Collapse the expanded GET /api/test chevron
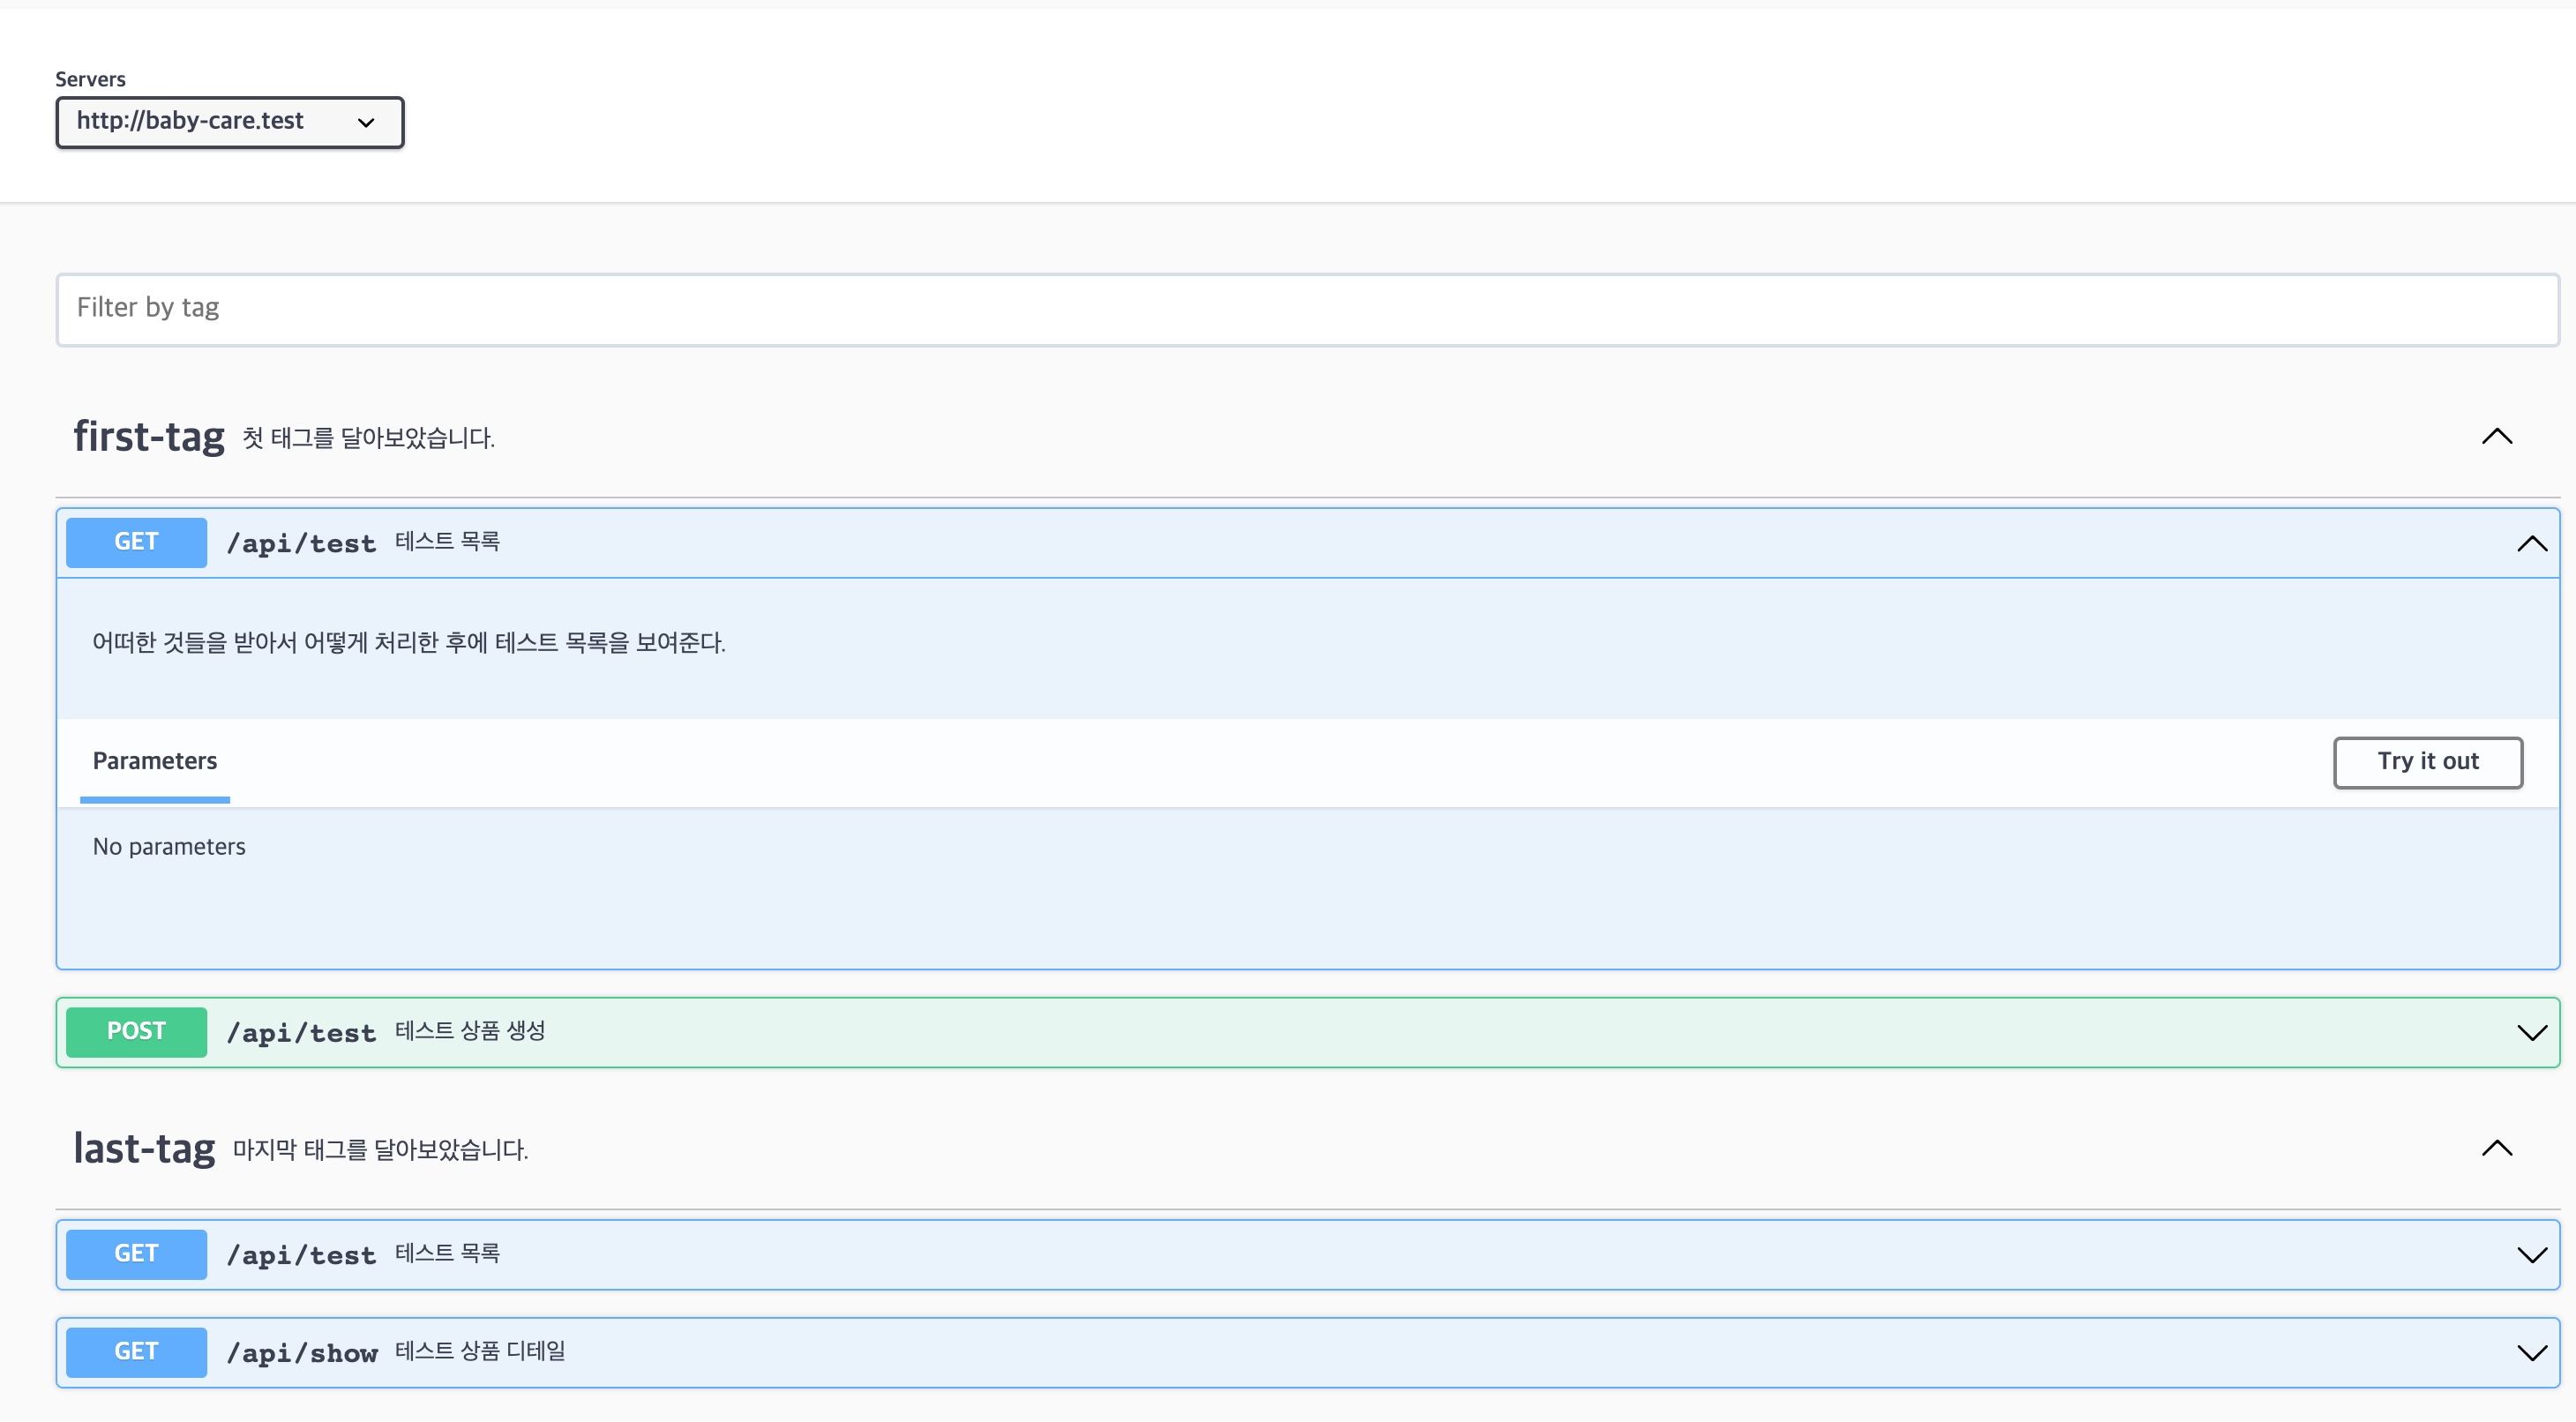Viewport: 2576px width, 1422px height. point(2531,544)
